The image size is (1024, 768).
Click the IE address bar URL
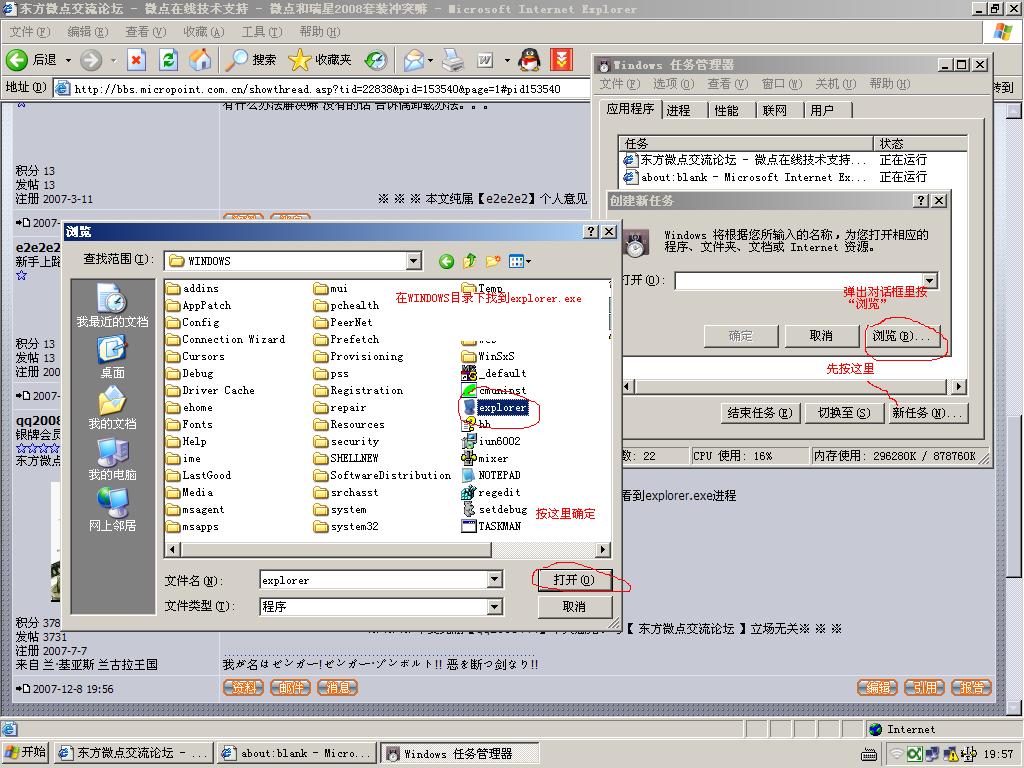pyautogui.click(x=317, y=89)
